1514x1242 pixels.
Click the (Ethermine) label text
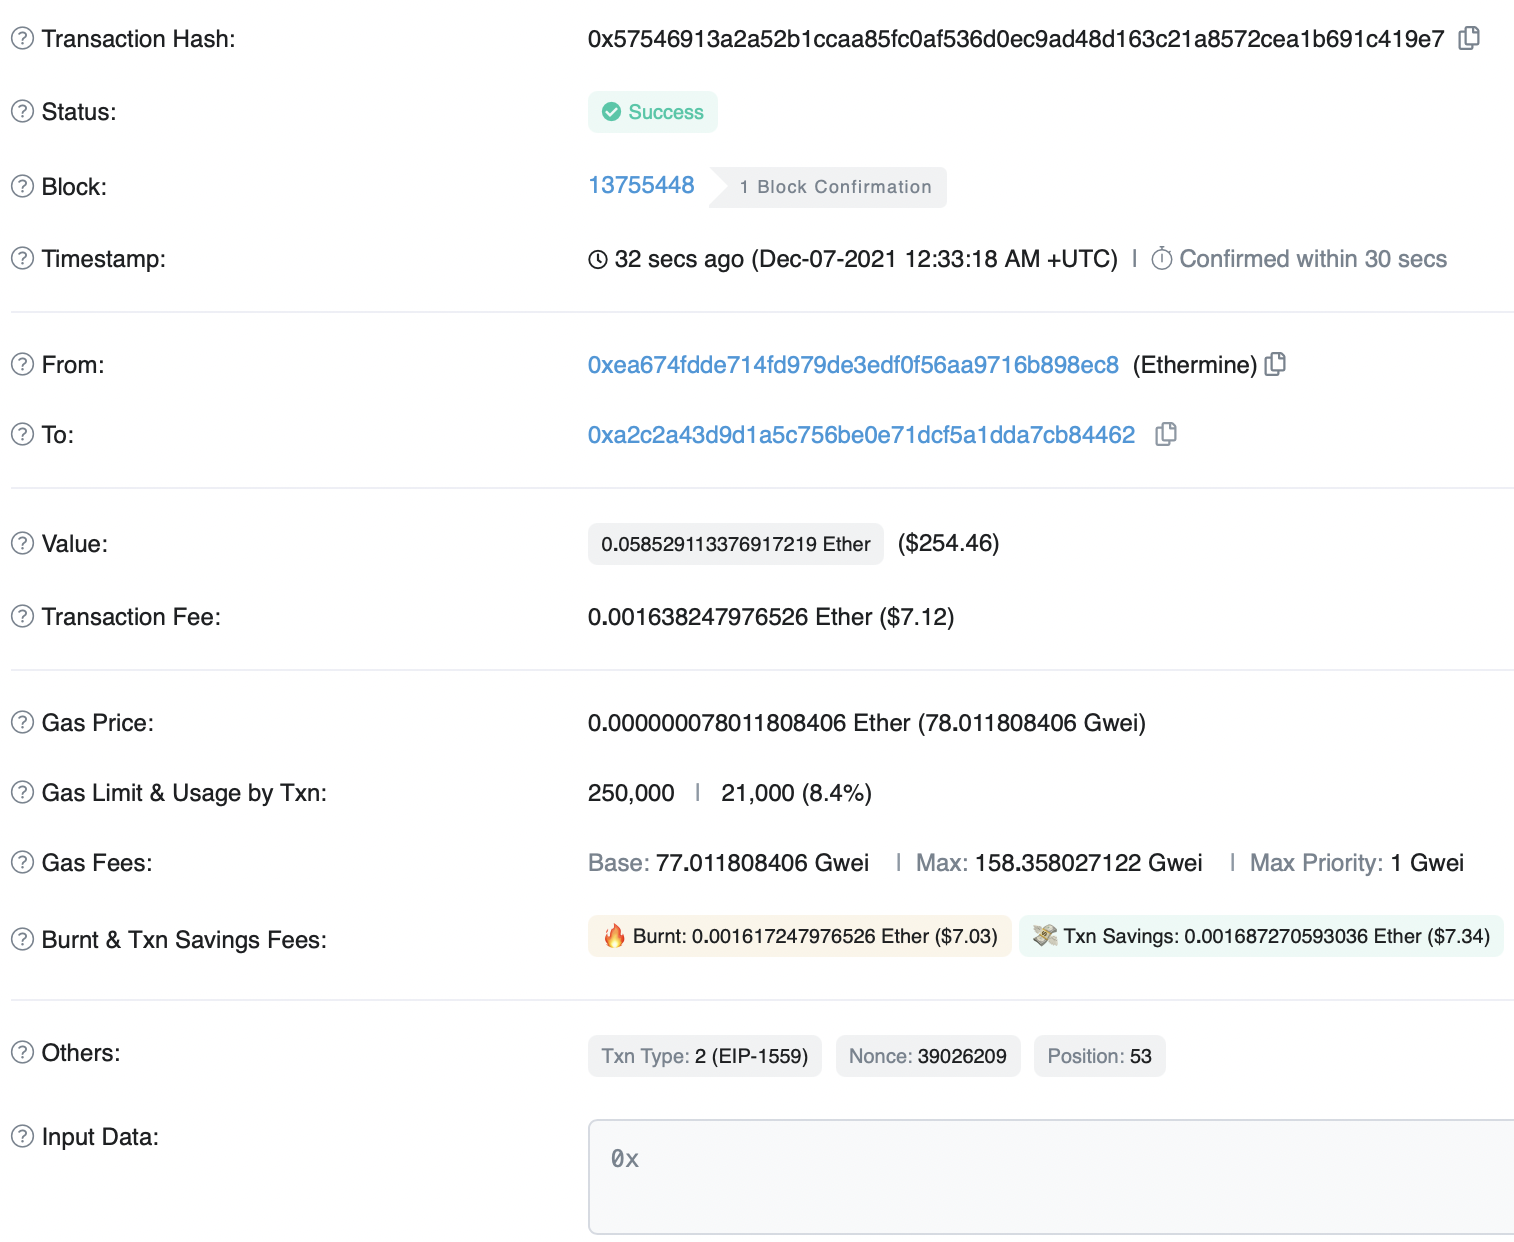coord(1195,365)
